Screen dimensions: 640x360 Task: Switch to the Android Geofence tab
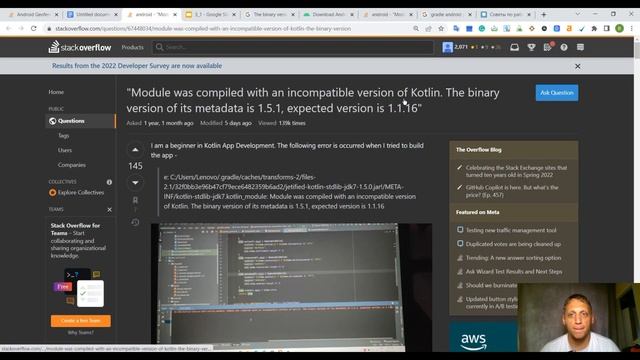[32, 14]
